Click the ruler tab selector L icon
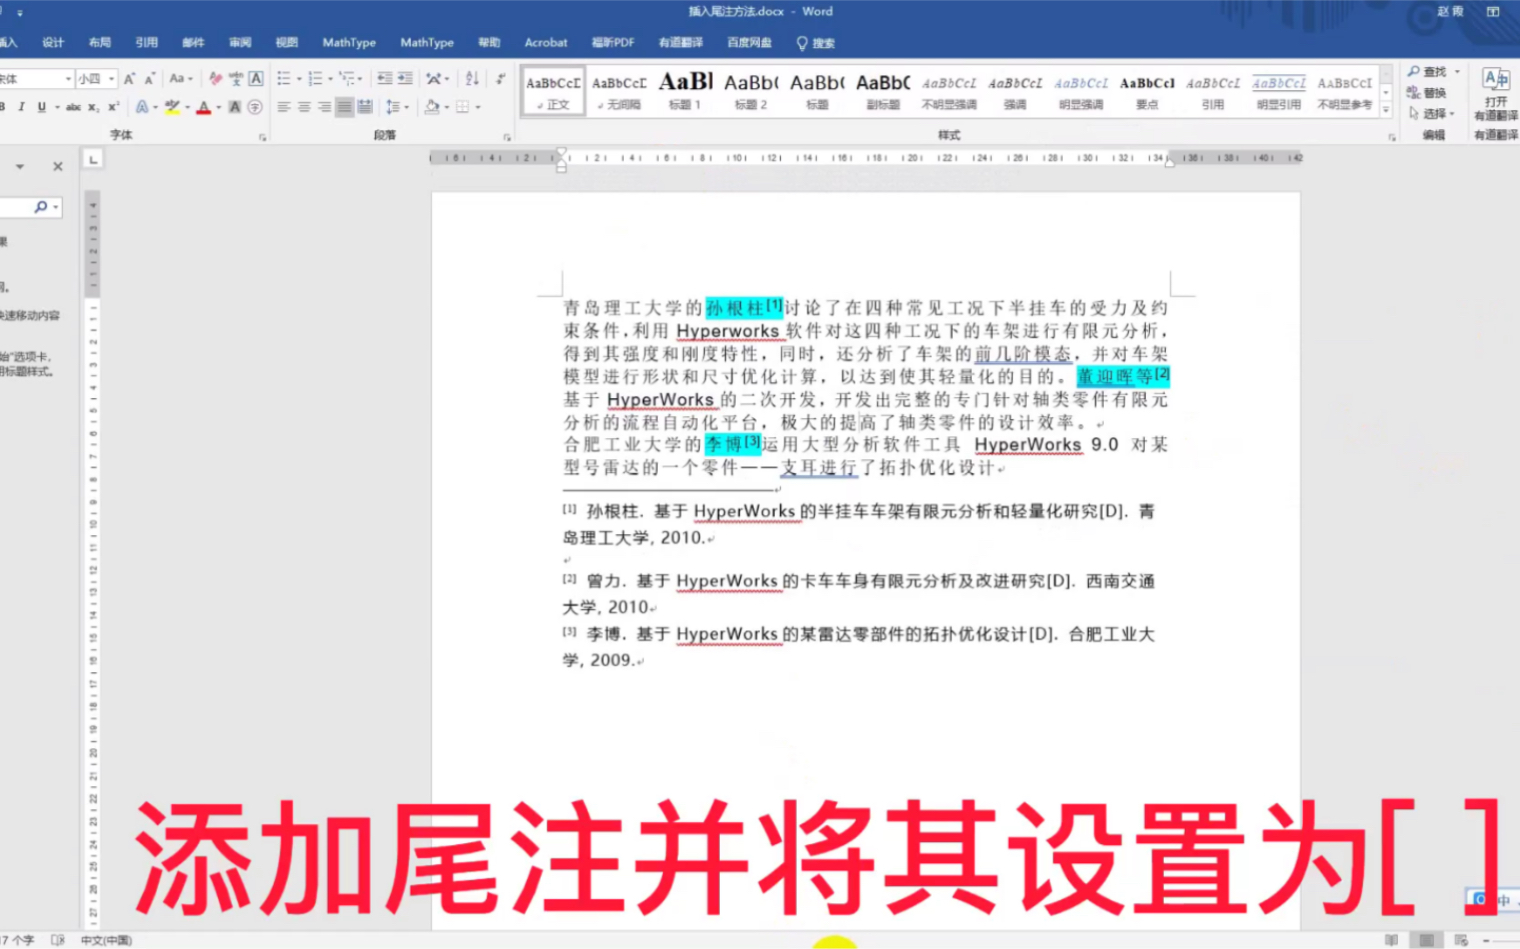The height and width of the screenshot is (949, 1520). pyautogui.click(x=93, y=159)
